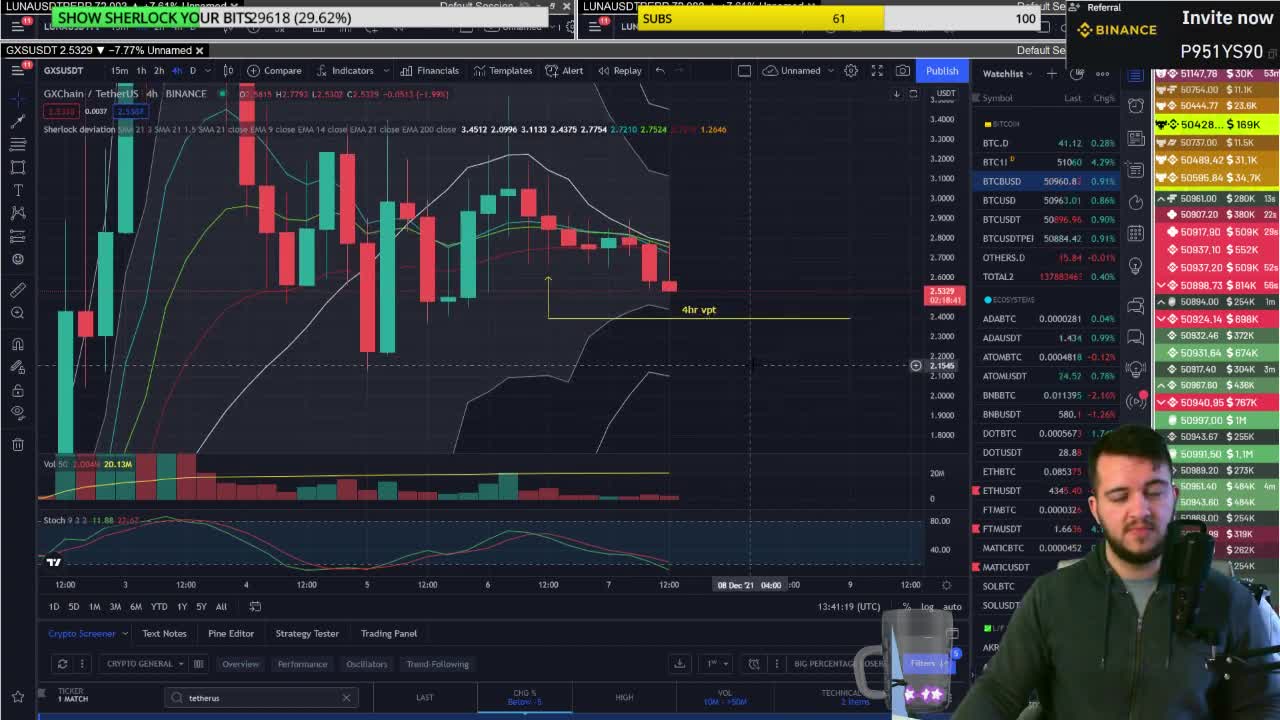Toggle the auto scale

click(x=952, y=606)
